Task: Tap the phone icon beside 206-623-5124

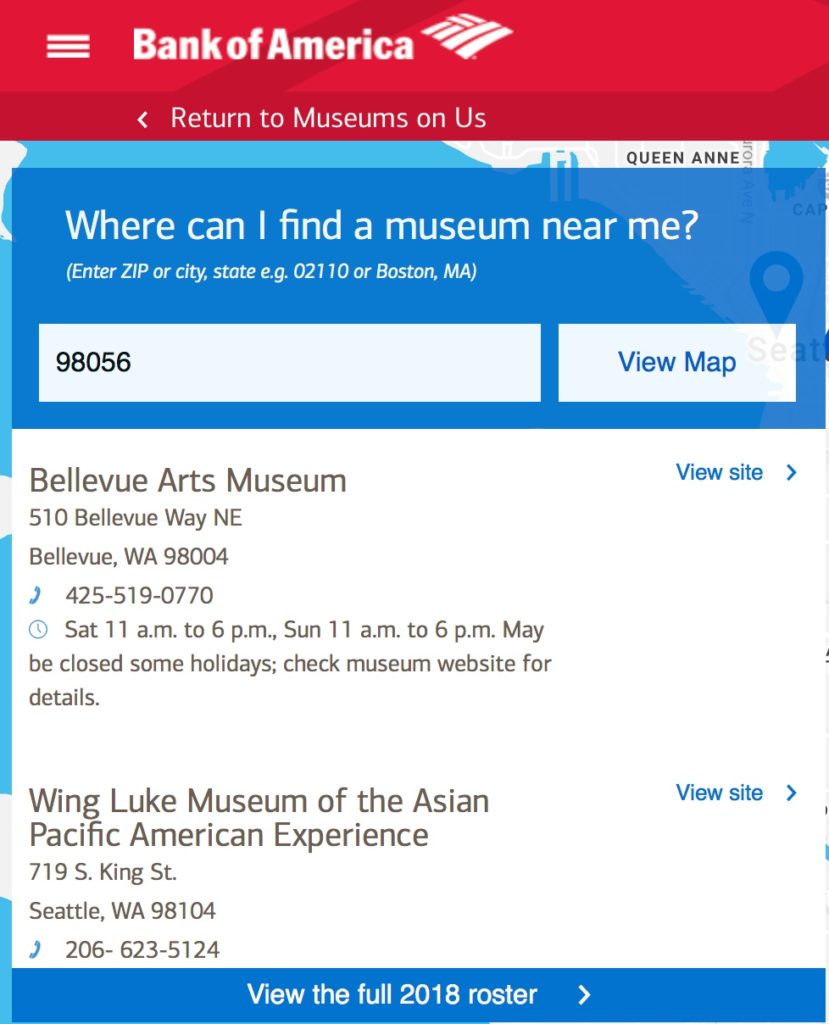Action: point(36,950)
